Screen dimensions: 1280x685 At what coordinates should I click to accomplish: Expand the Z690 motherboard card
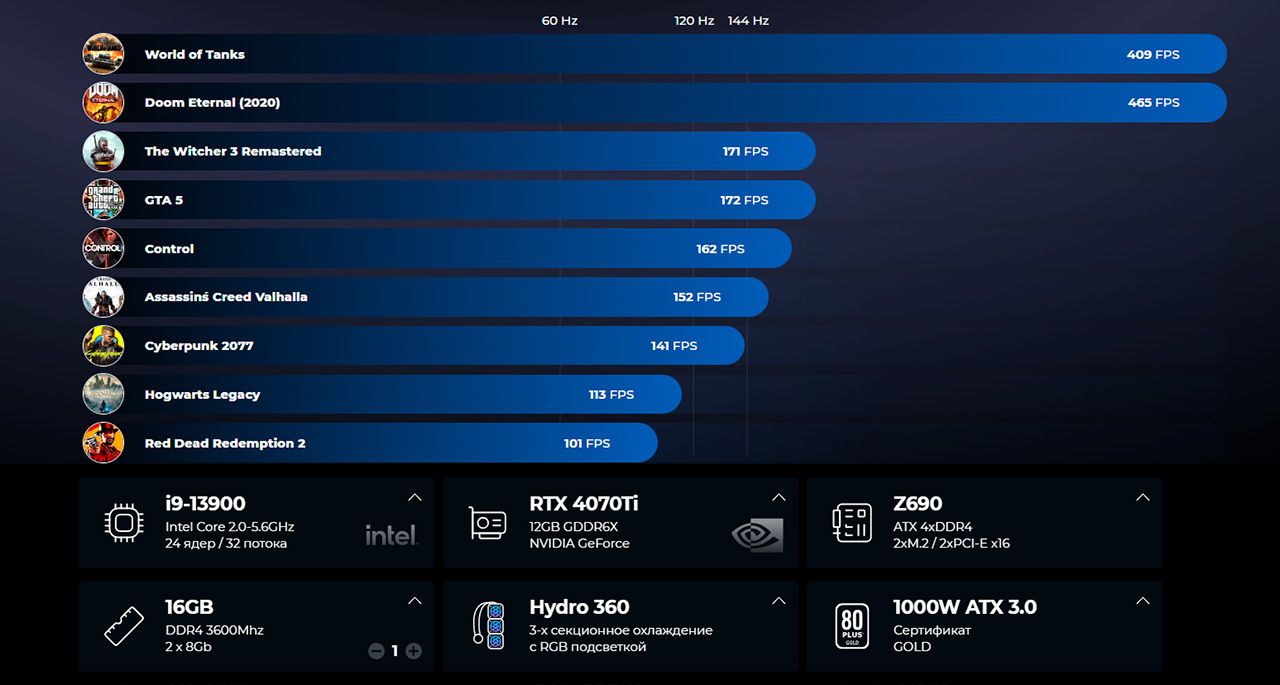(1142, 497)
